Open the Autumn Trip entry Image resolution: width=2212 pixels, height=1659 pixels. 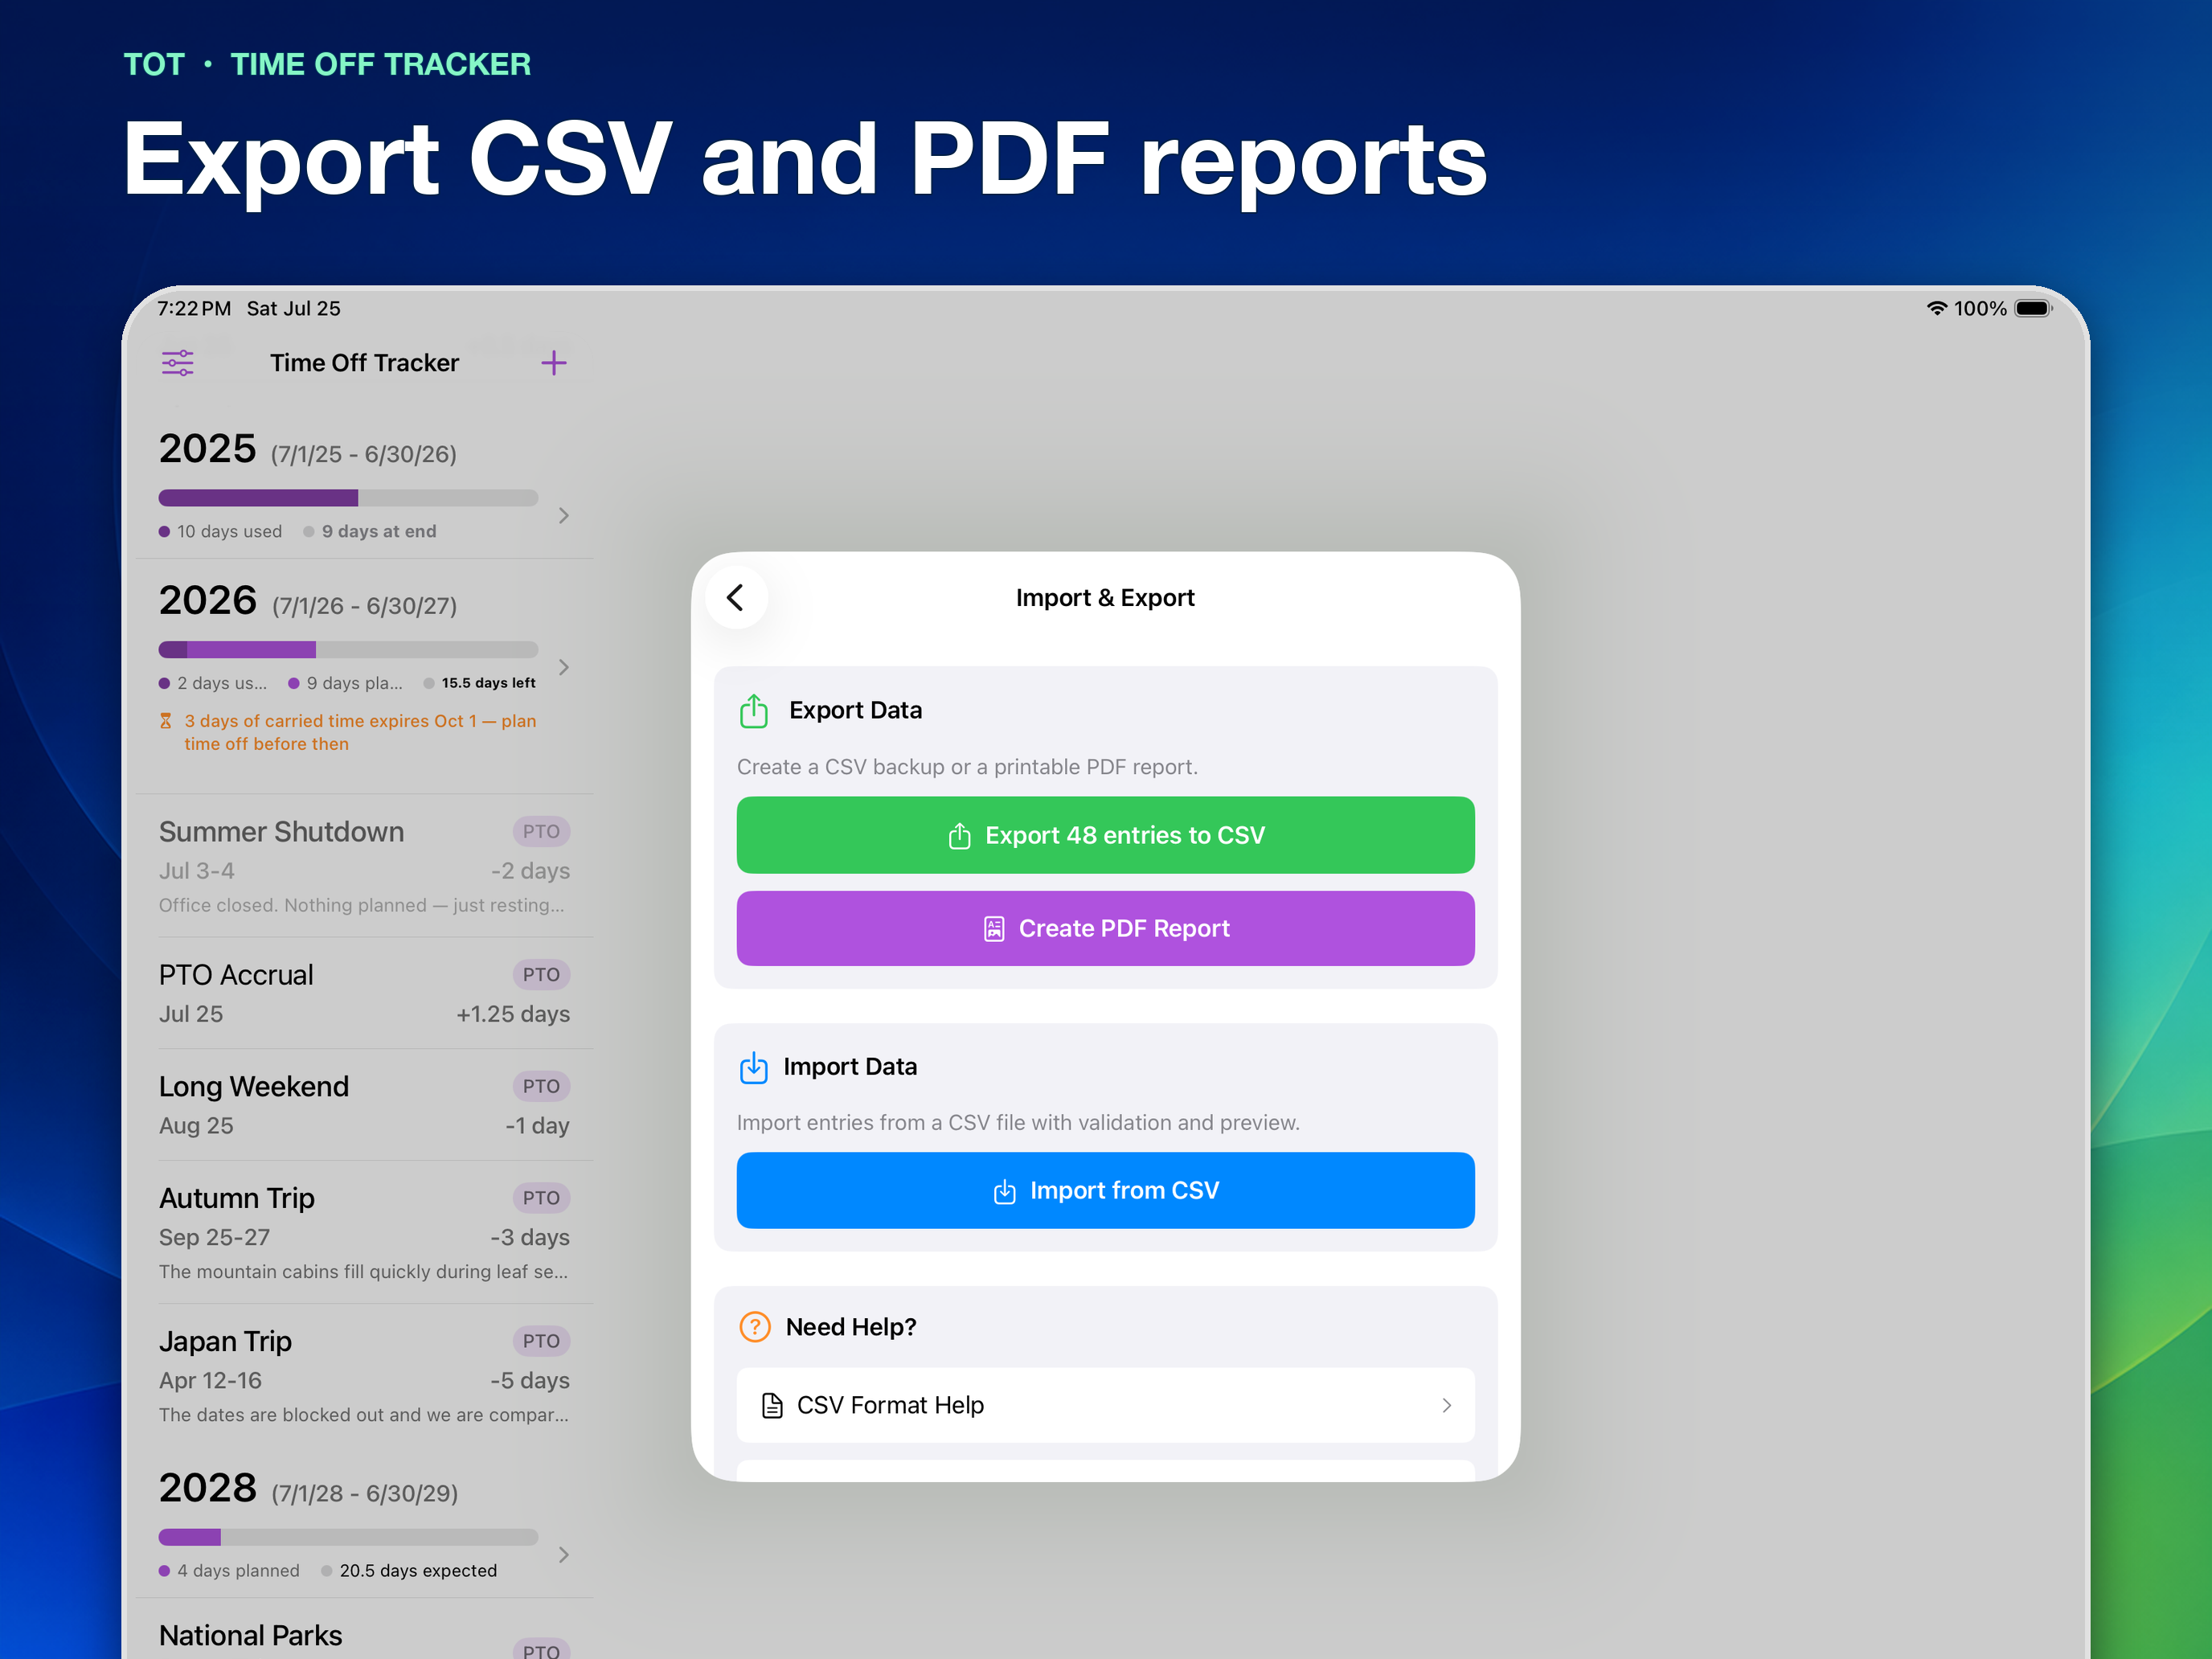364,1232
